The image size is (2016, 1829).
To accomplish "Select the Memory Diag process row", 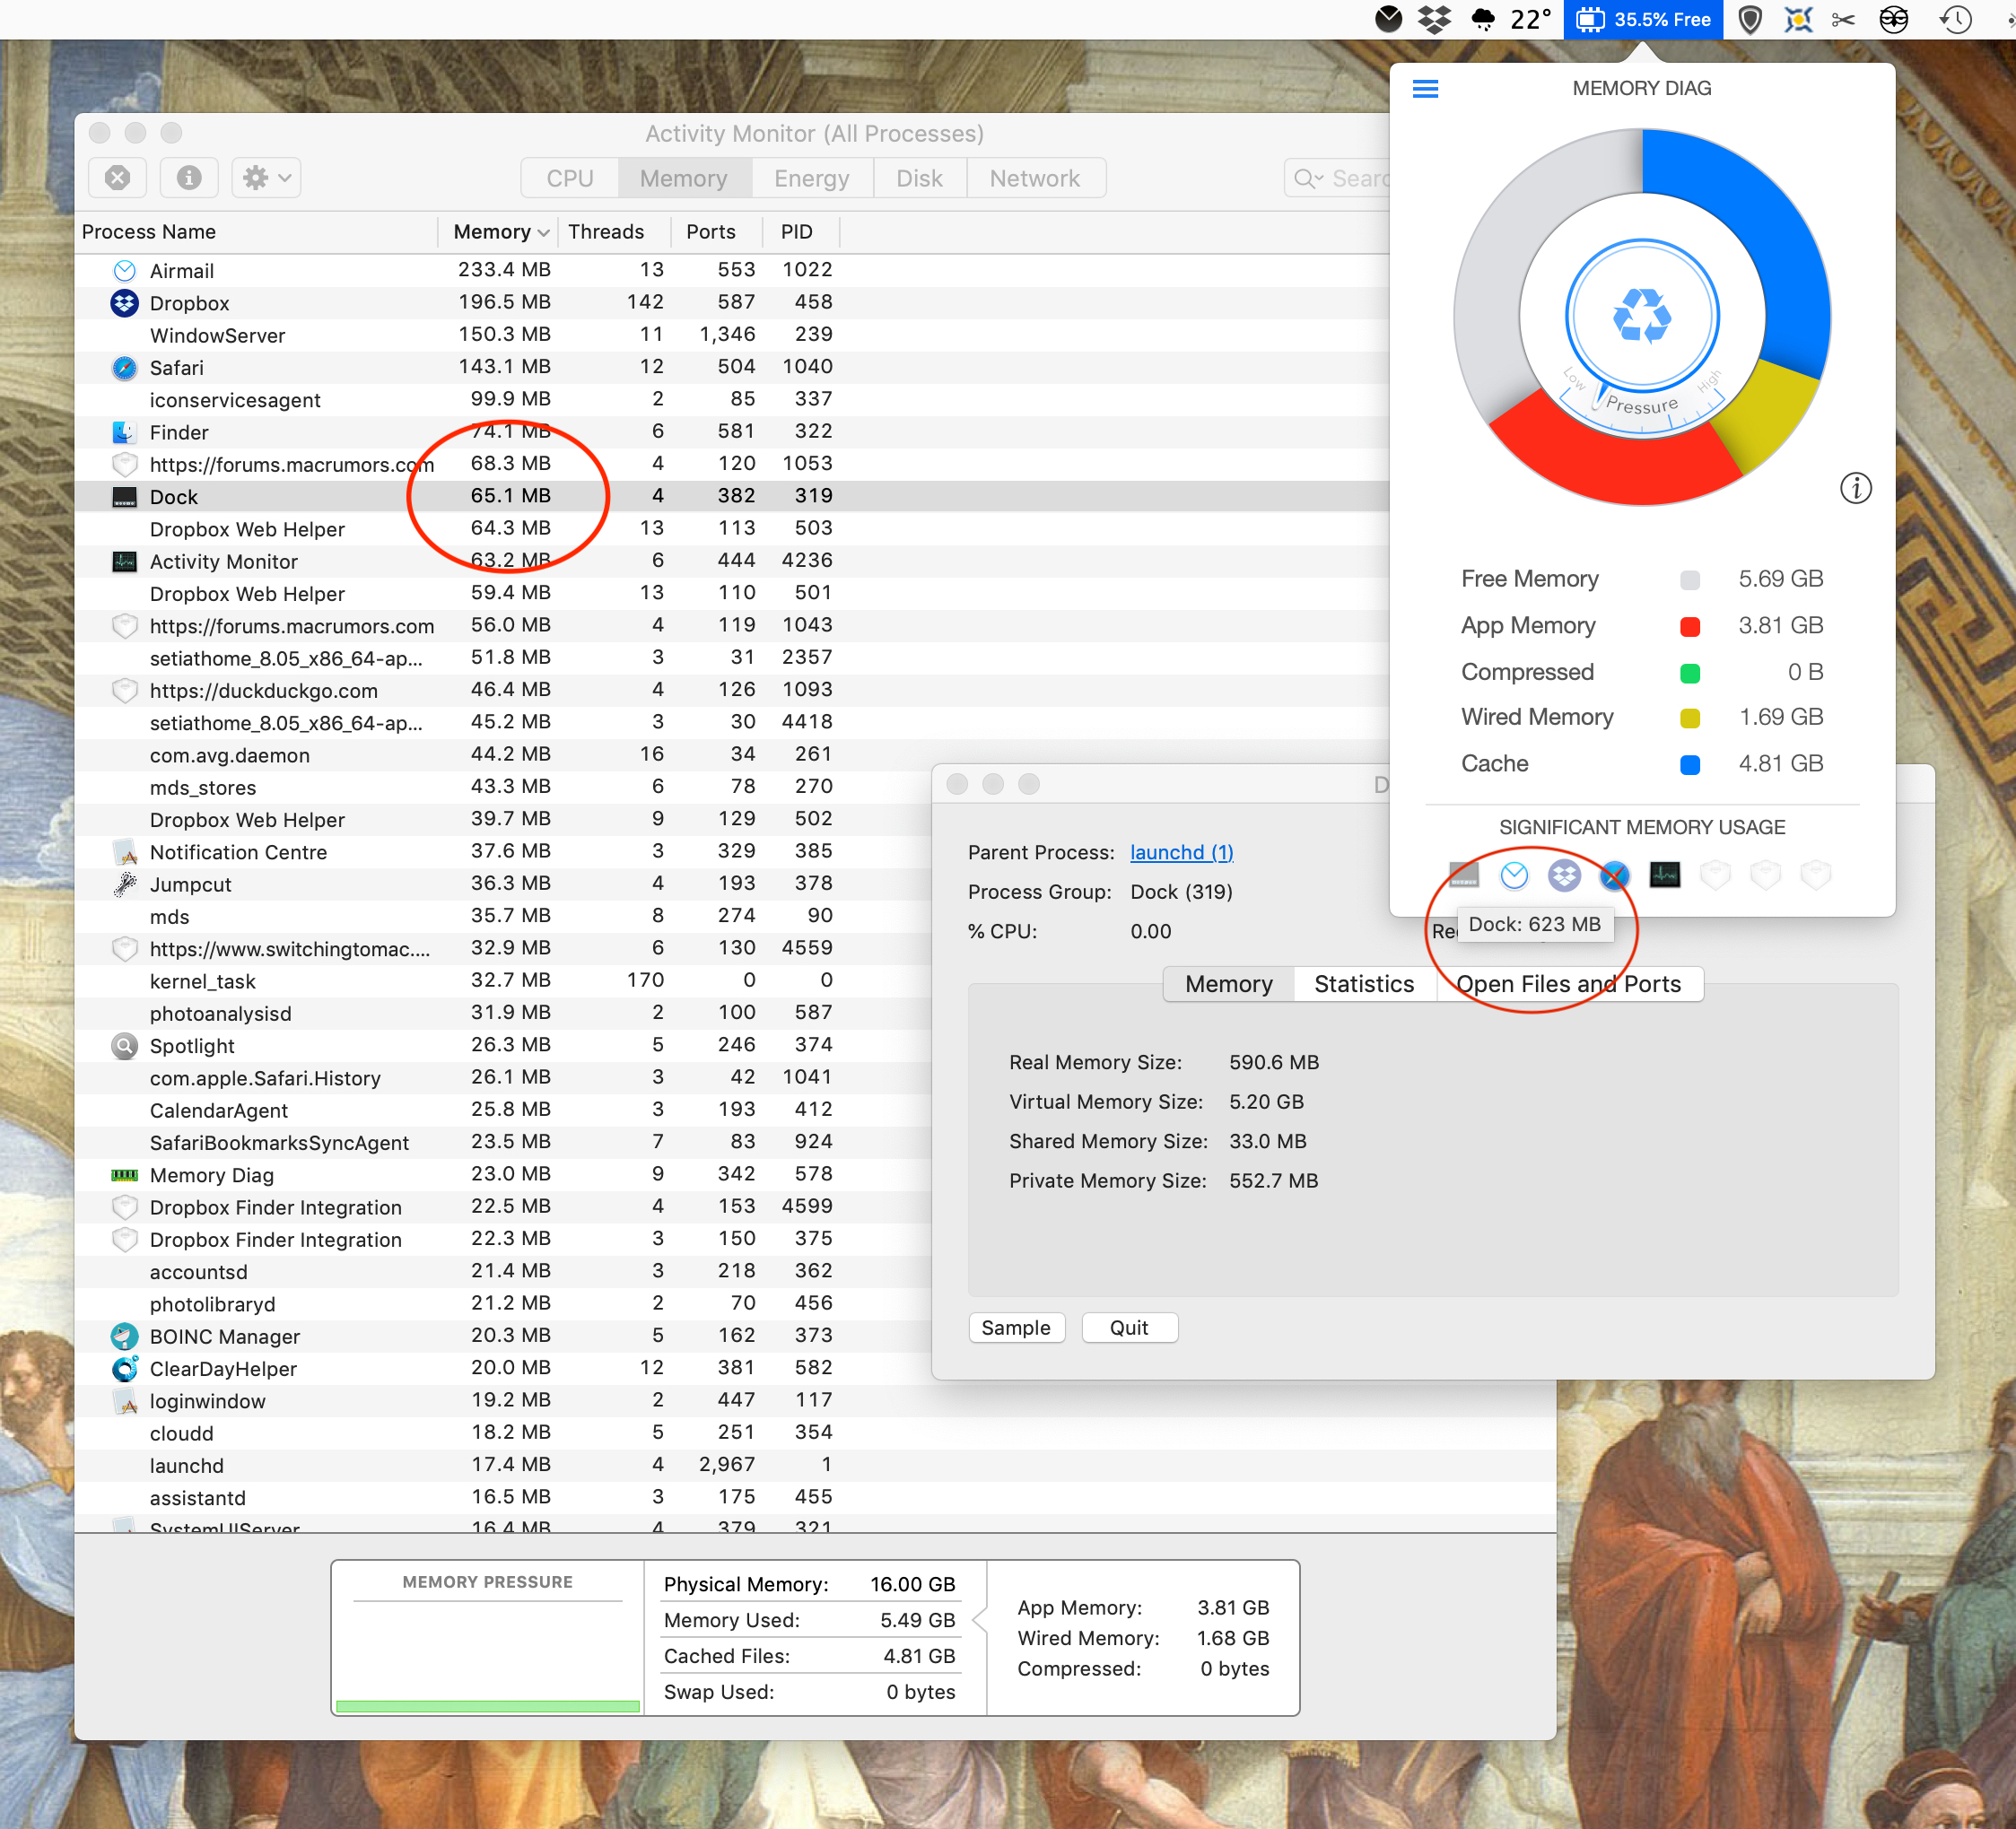I will coord(504,1174).
